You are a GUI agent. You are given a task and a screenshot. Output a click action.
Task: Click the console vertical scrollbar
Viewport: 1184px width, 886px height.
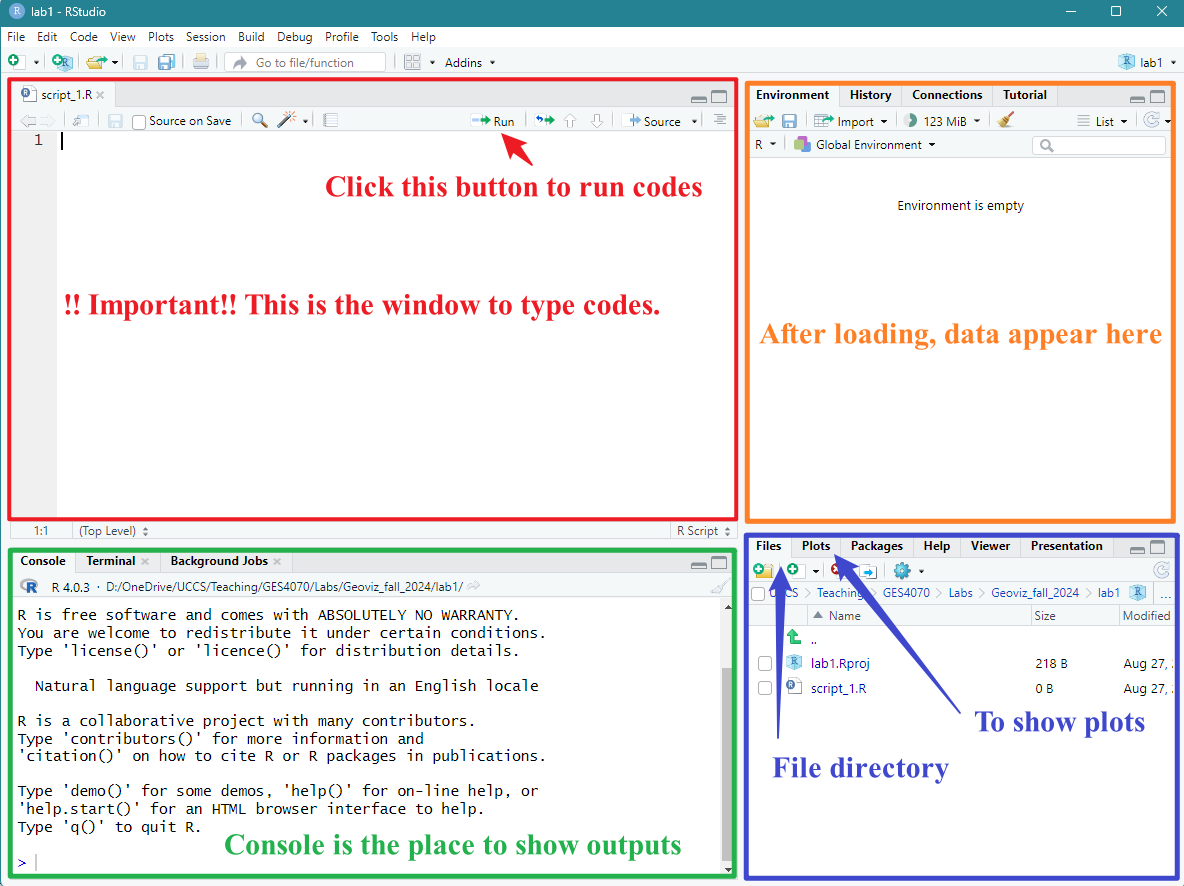[728, 763]
